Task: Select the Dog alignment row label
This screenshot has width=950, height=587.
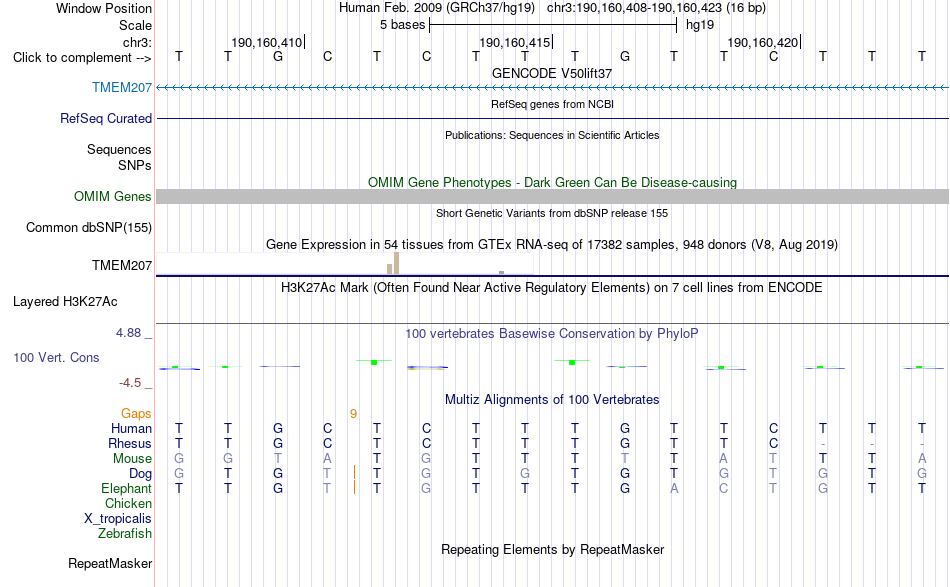Action: pyautogui.click(x=141, y=474)
